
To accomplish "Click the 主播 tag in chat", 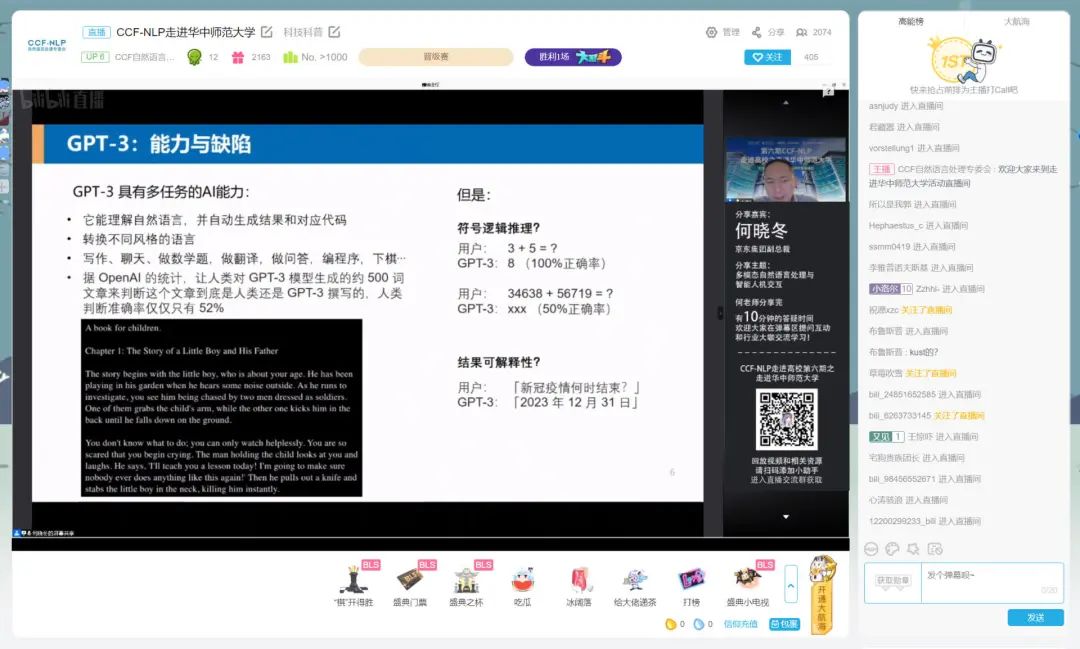I will click(881, 169).
